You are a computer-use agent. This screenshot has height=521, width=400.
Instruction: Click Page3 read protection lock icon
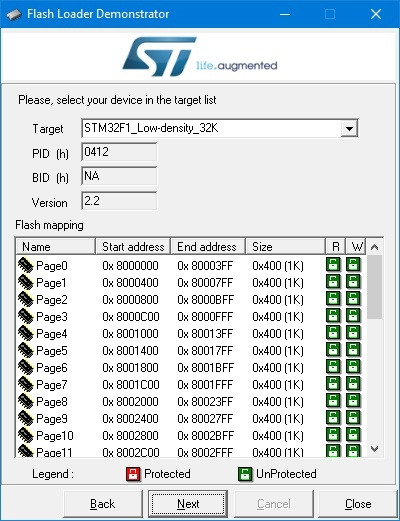(333, 316)
